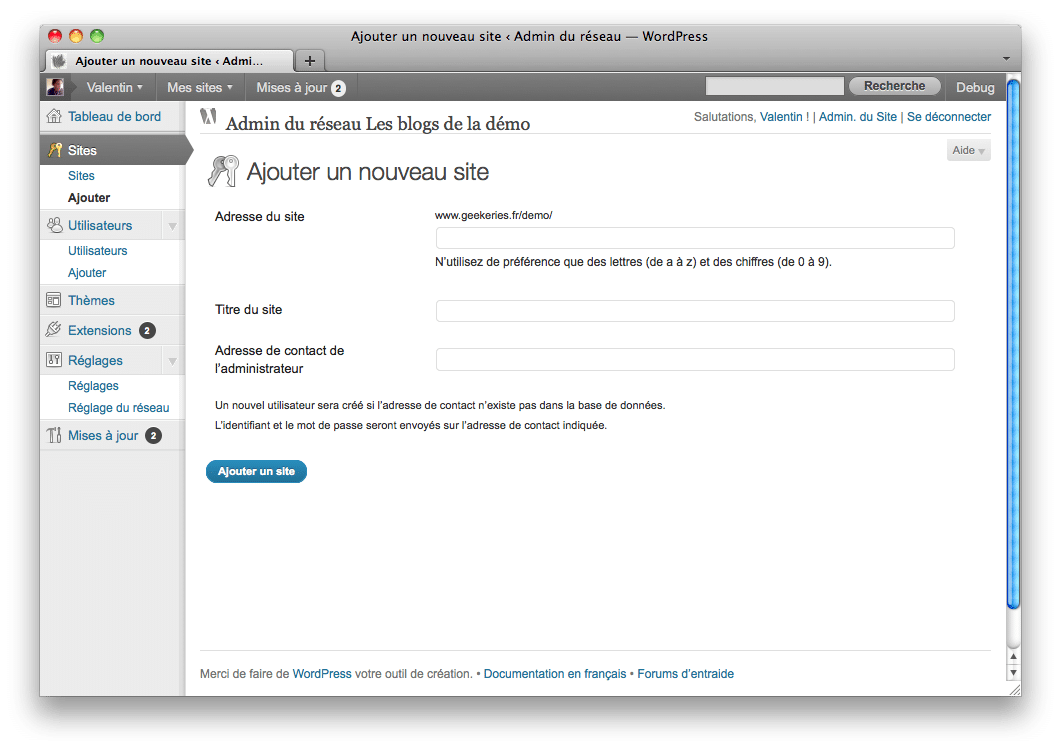The width and height of the screenshot is (1061, 751).
Task: Open Utilisateurs submenu link
Action: coord(97,250)
